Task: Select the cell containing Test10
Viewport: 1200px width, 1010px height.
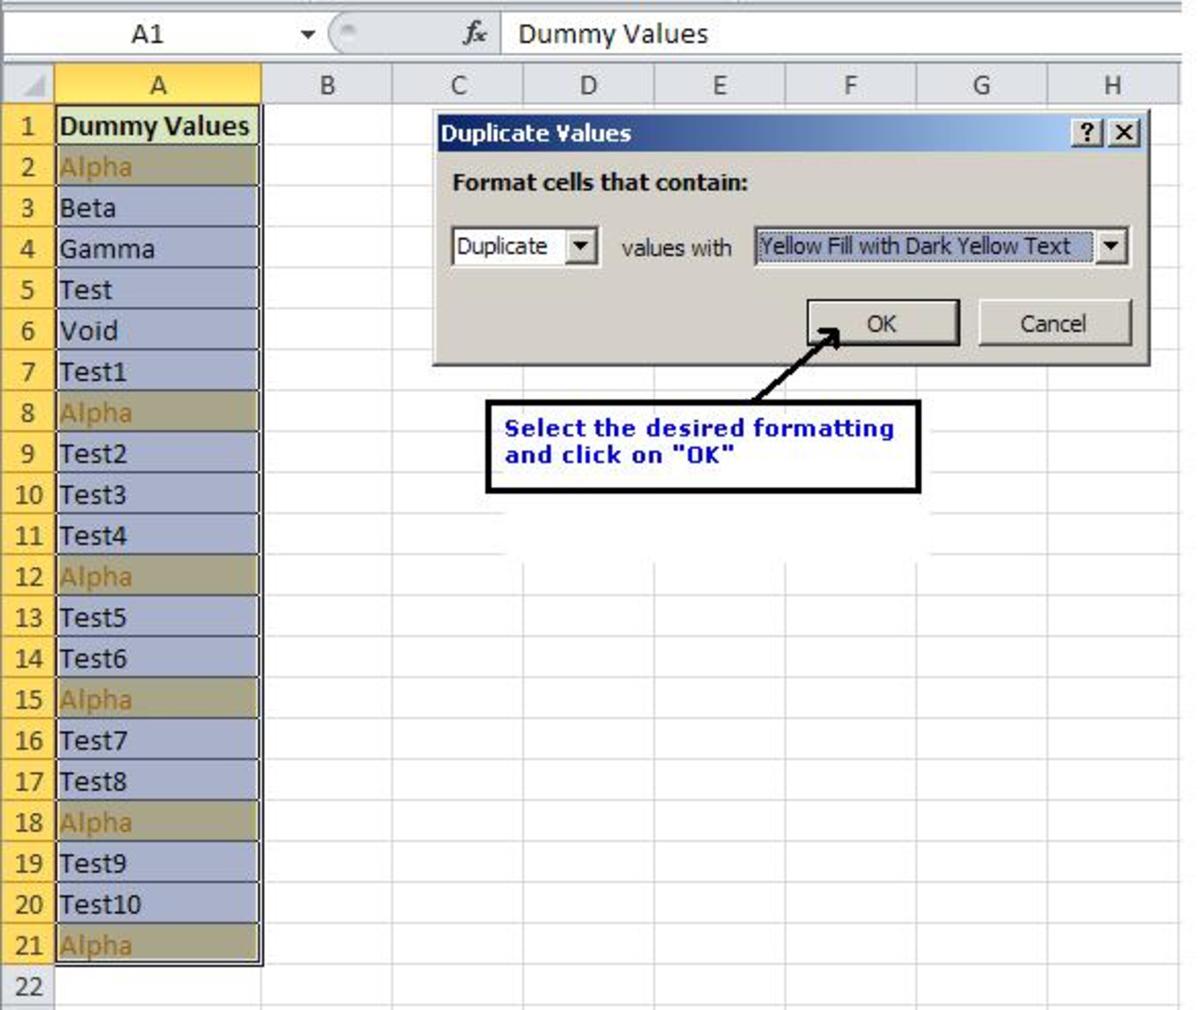Action: (x=155, y=904)
